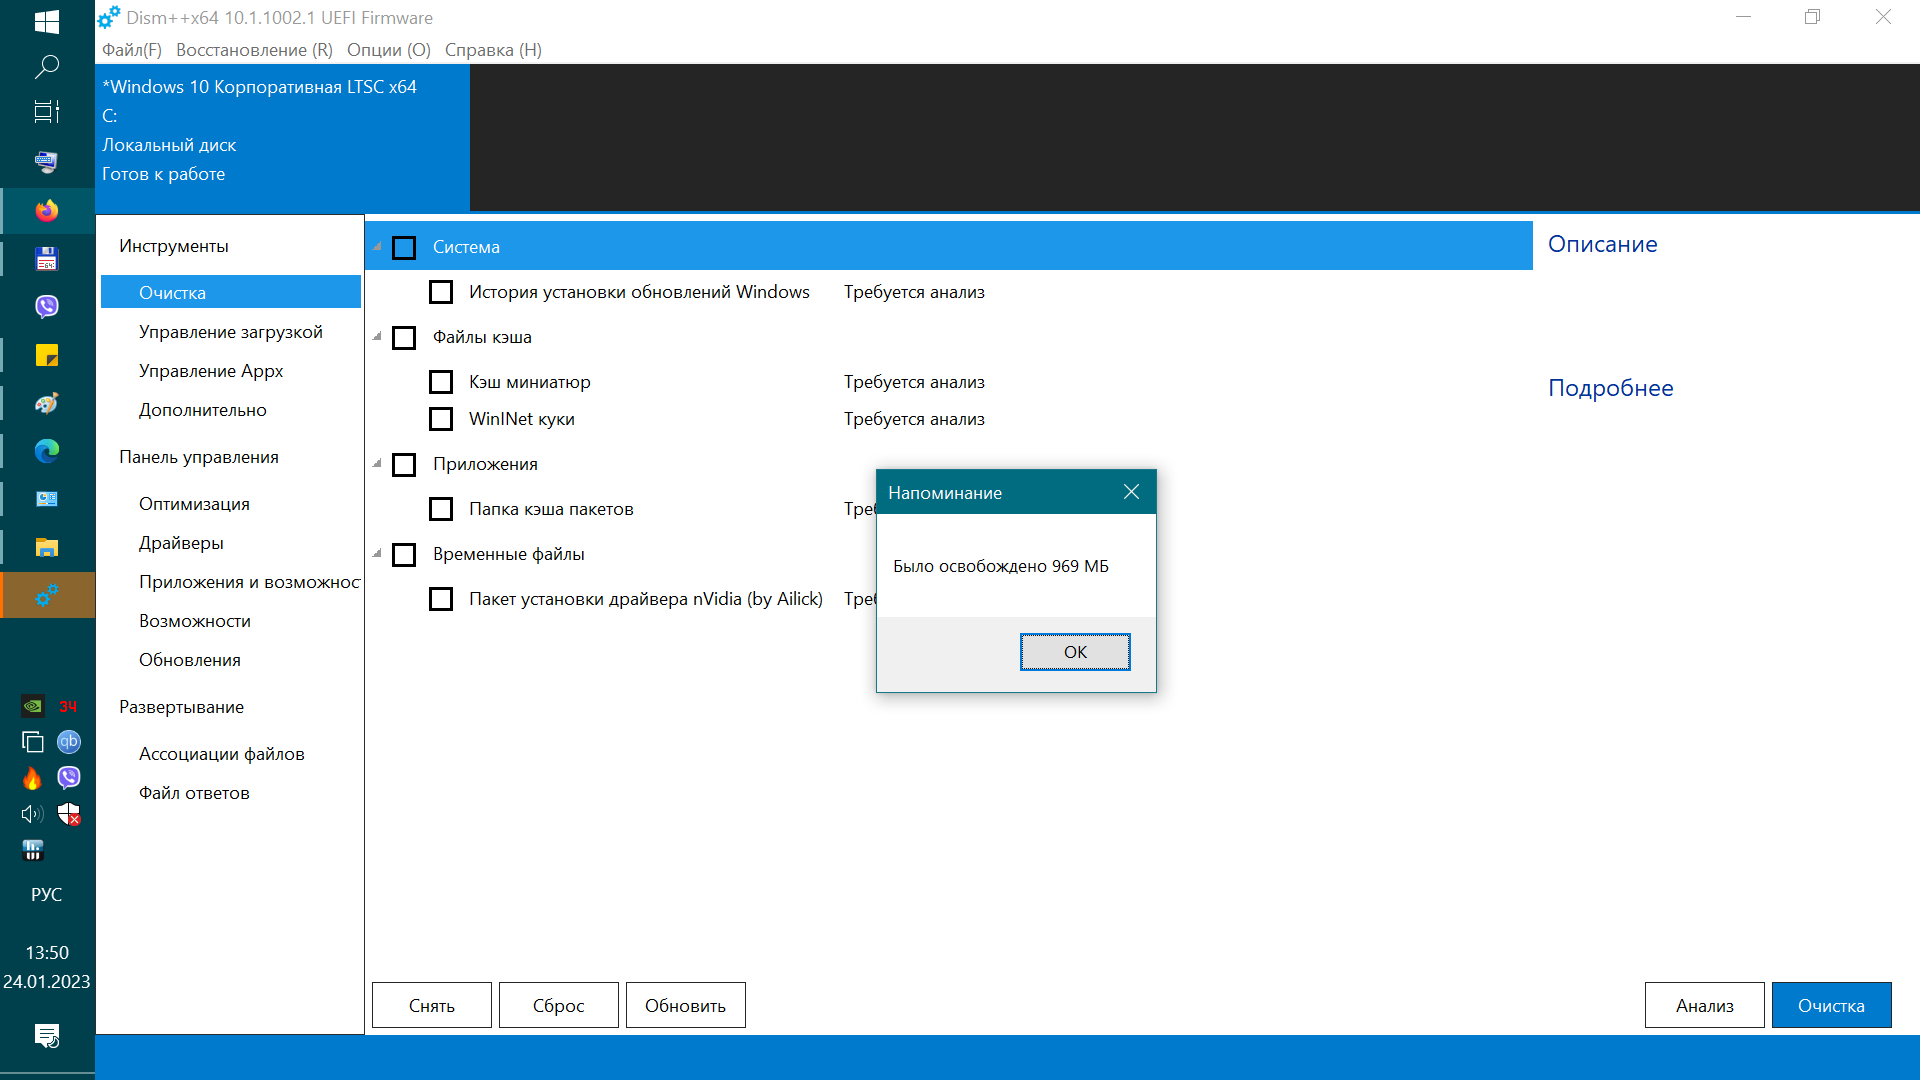Open the qBittorrent tray icon
This screenshot has width=1920, height=1080.
68,742
